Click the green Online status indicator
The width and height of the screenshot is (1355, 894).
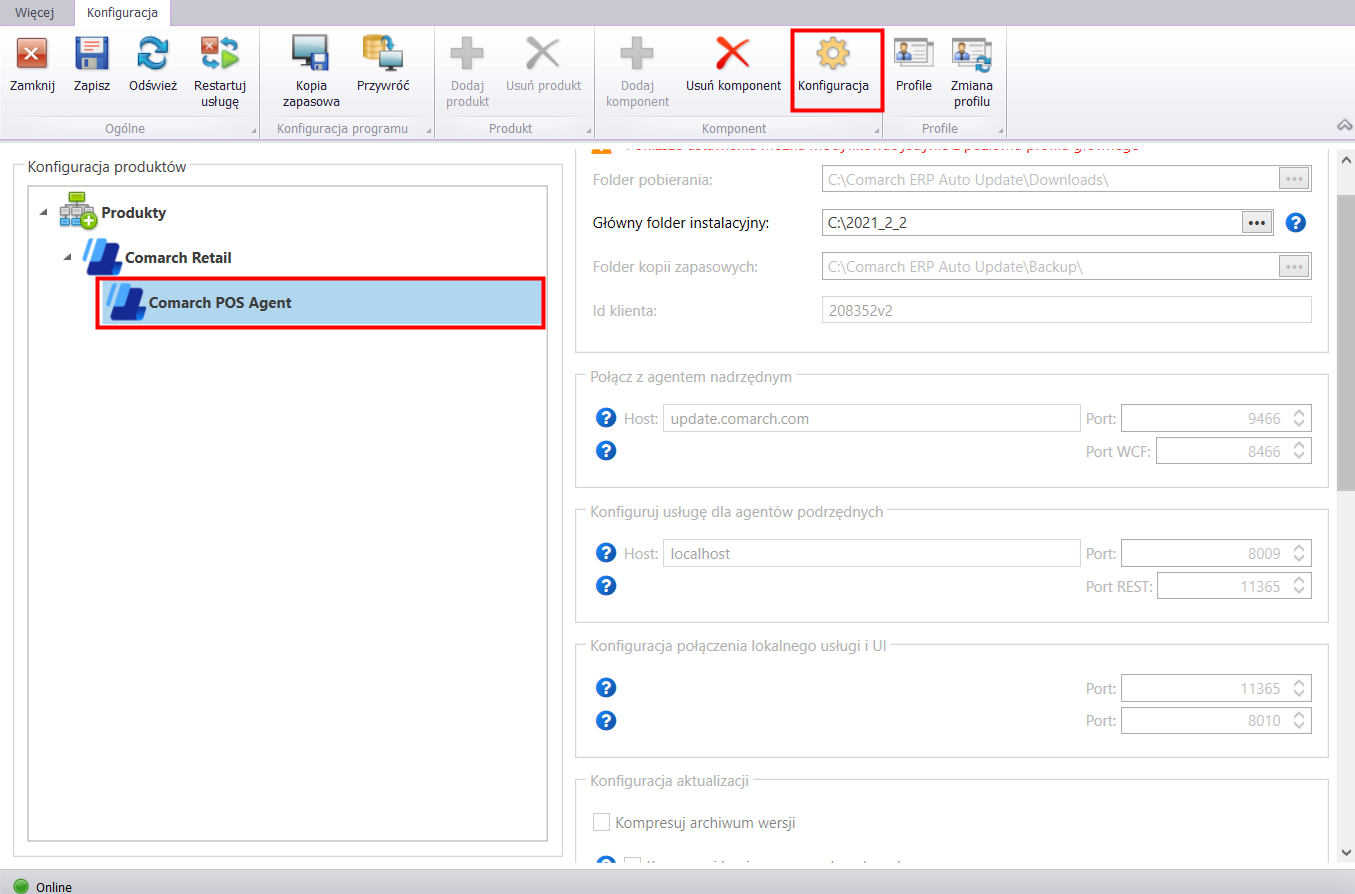pyautogui.click(x=21, y=886)
